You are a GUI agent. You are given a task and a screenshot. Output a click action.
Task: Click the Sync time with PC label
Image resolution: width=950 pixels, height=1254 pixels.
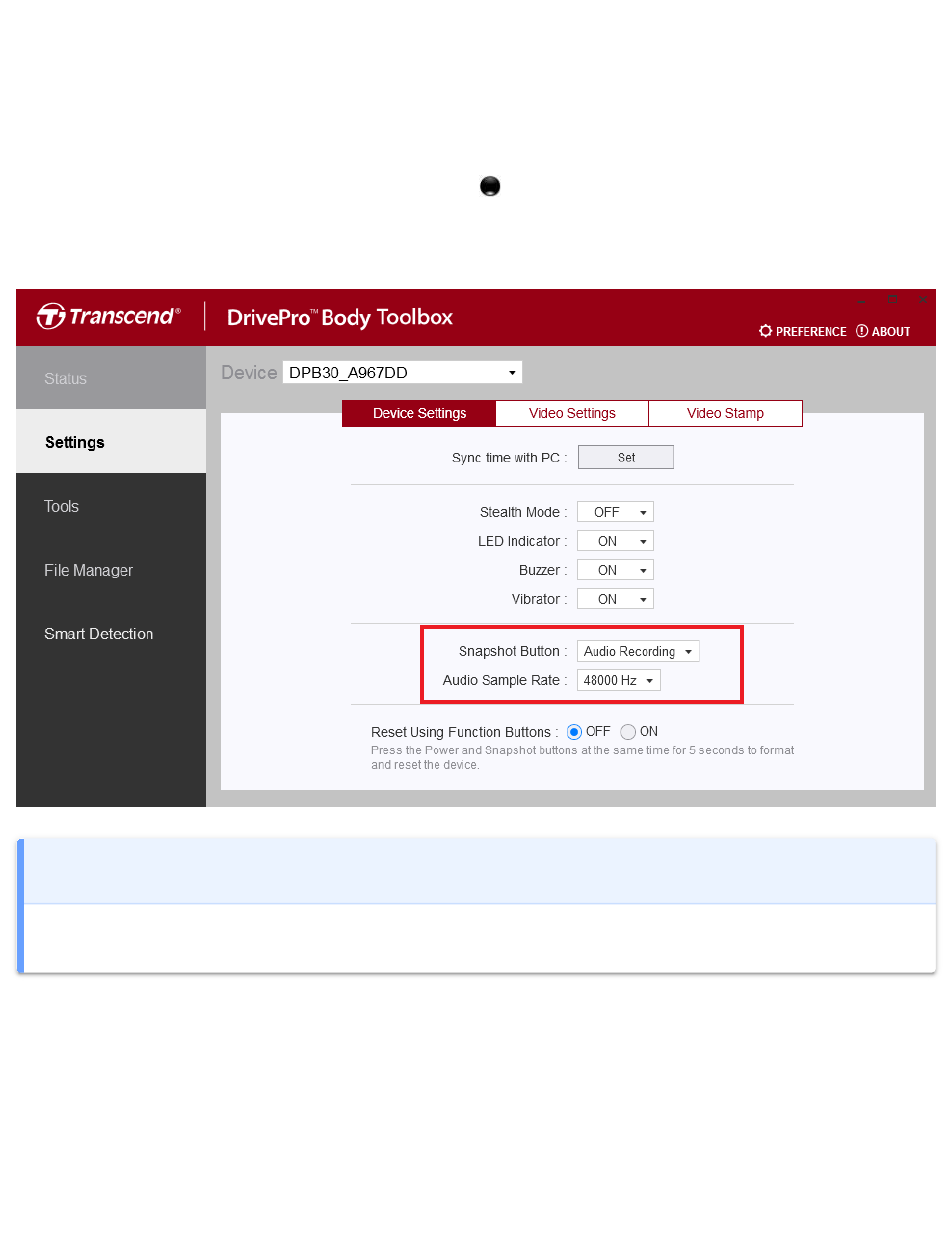(x=510, y=458)
